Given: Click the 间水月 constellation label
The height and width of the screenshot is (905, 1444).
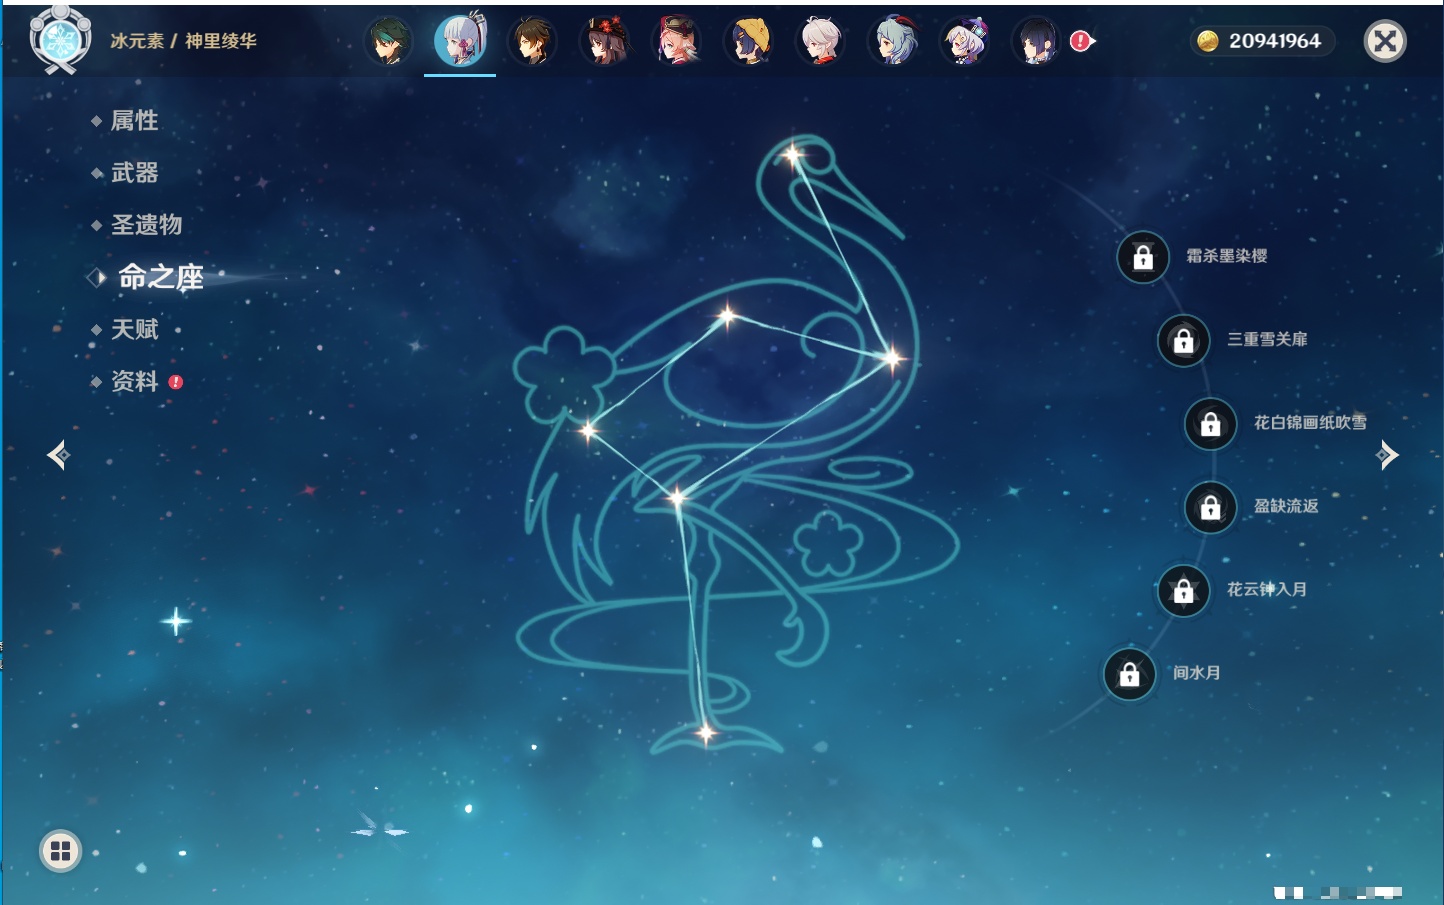Looking at the screenshot, I should [1197, 673].
